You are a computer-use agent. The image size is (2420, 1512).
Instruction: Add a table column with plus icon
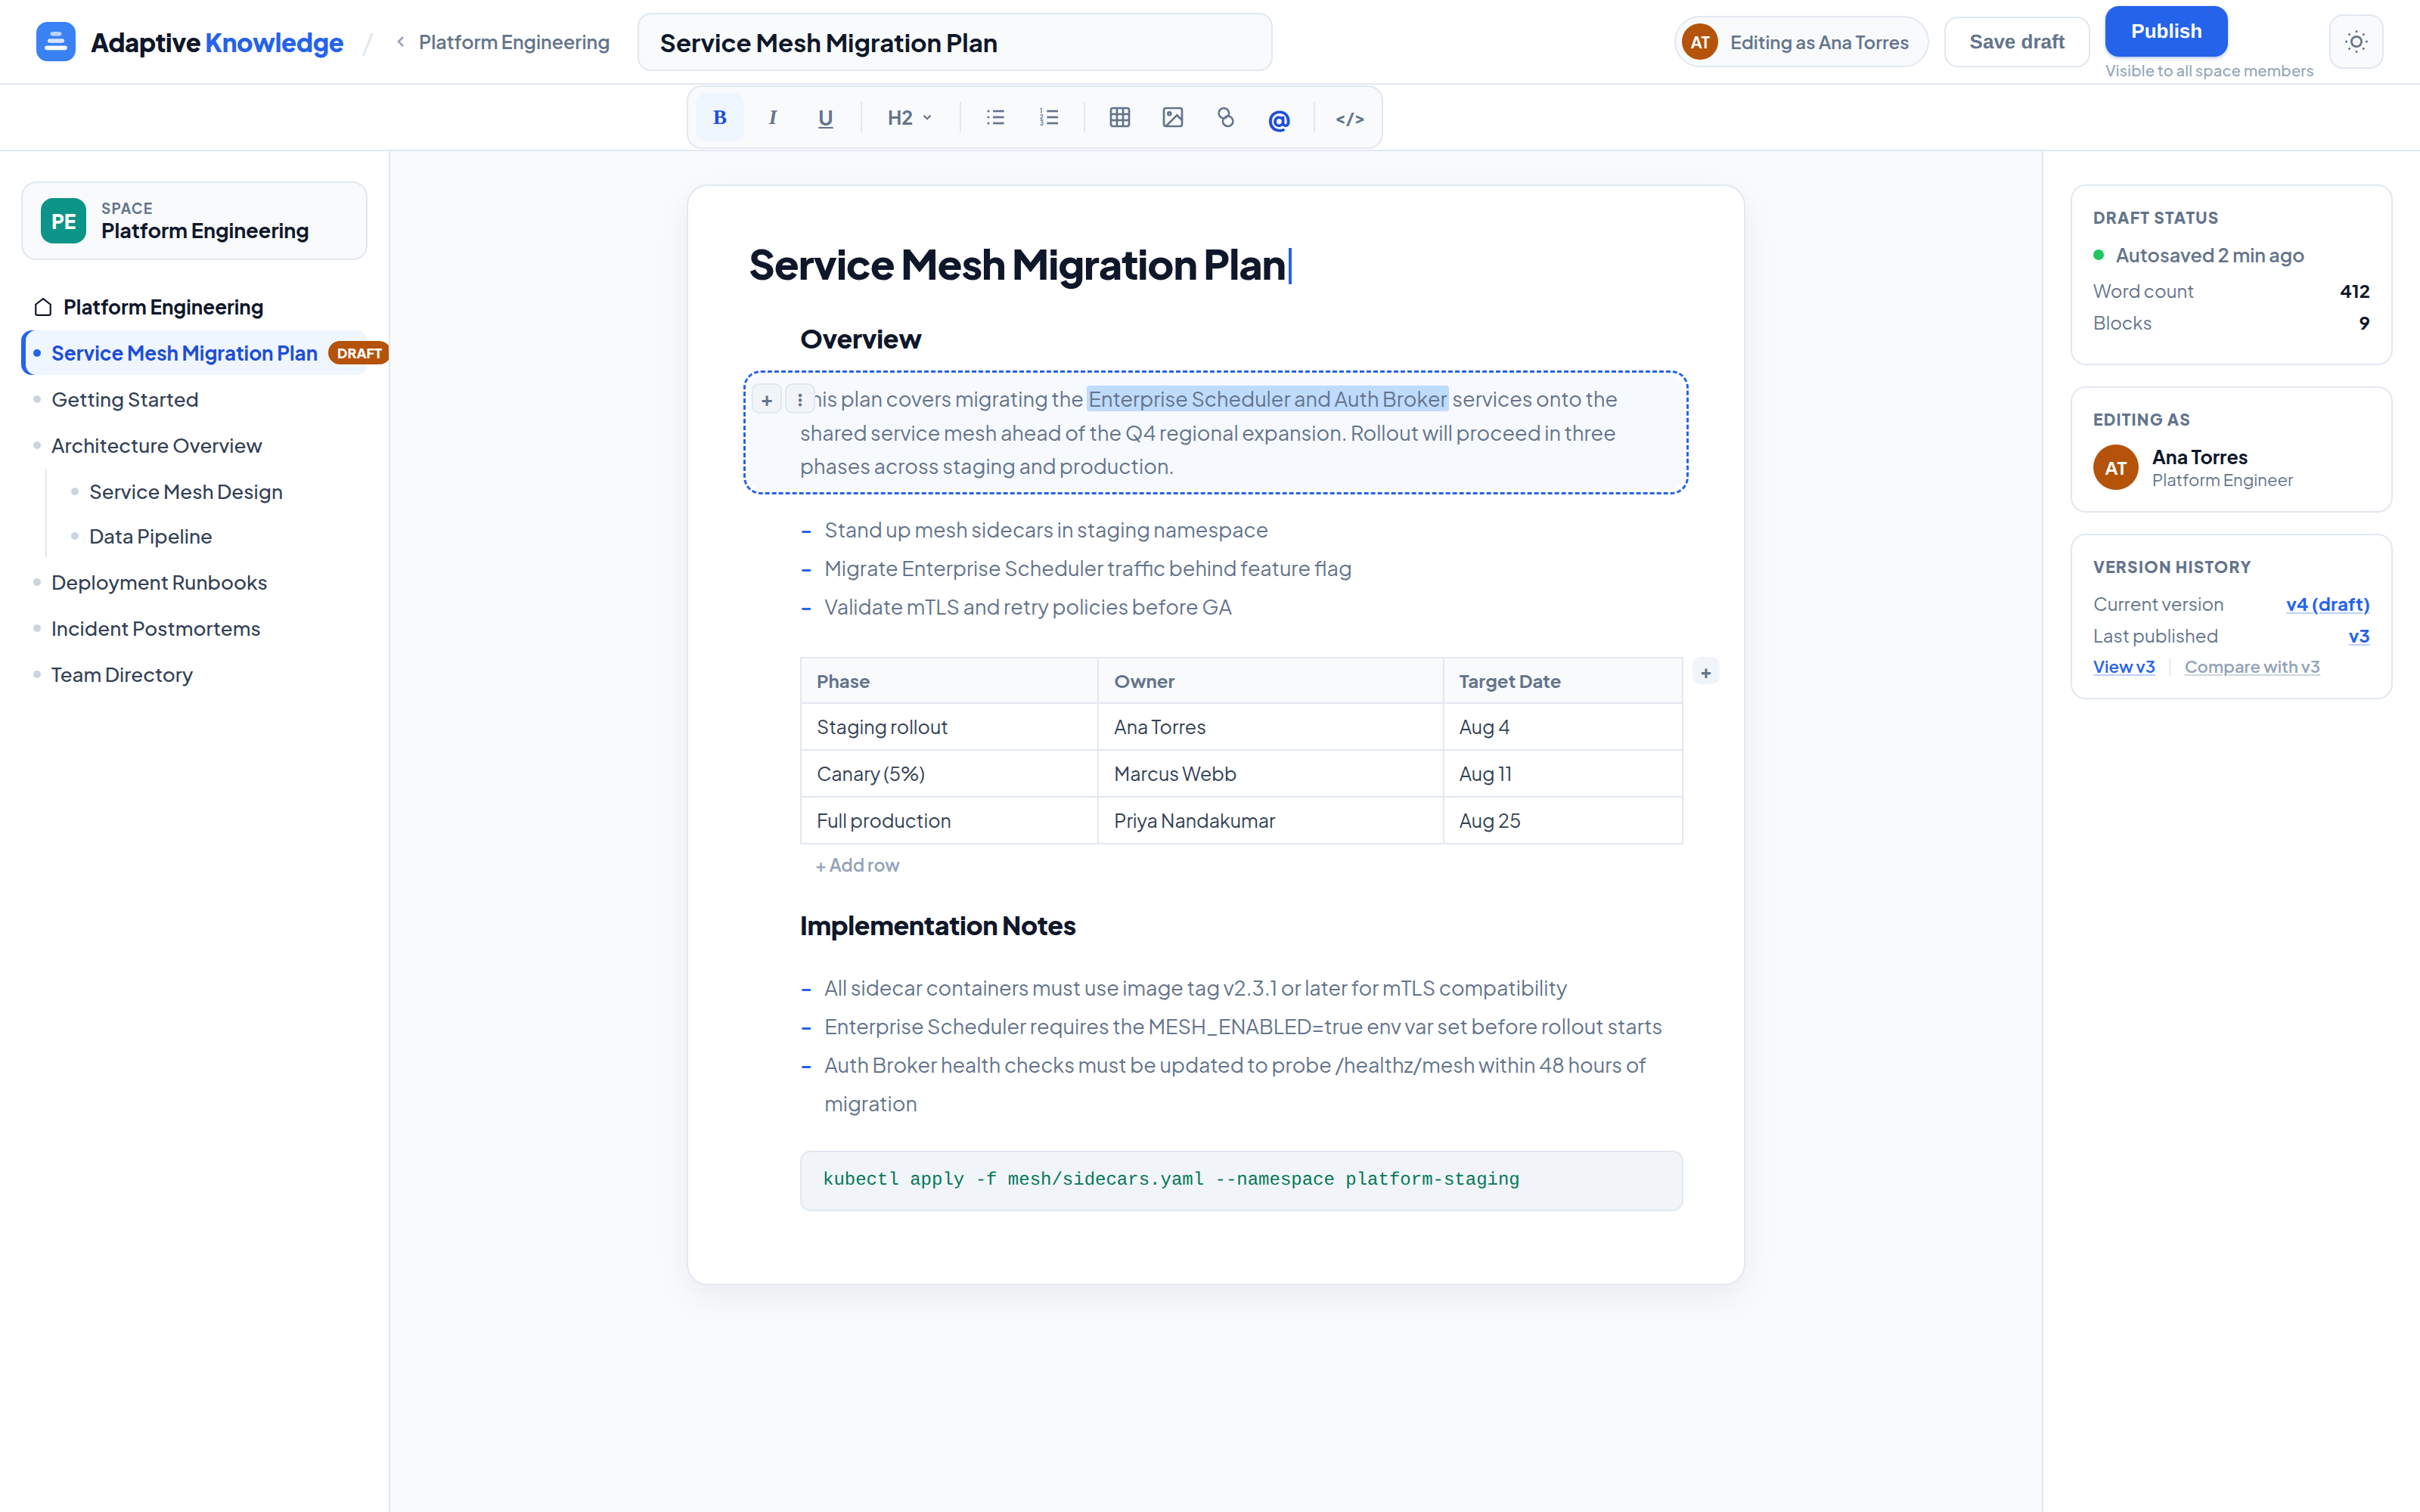[x=1706, y=672]
